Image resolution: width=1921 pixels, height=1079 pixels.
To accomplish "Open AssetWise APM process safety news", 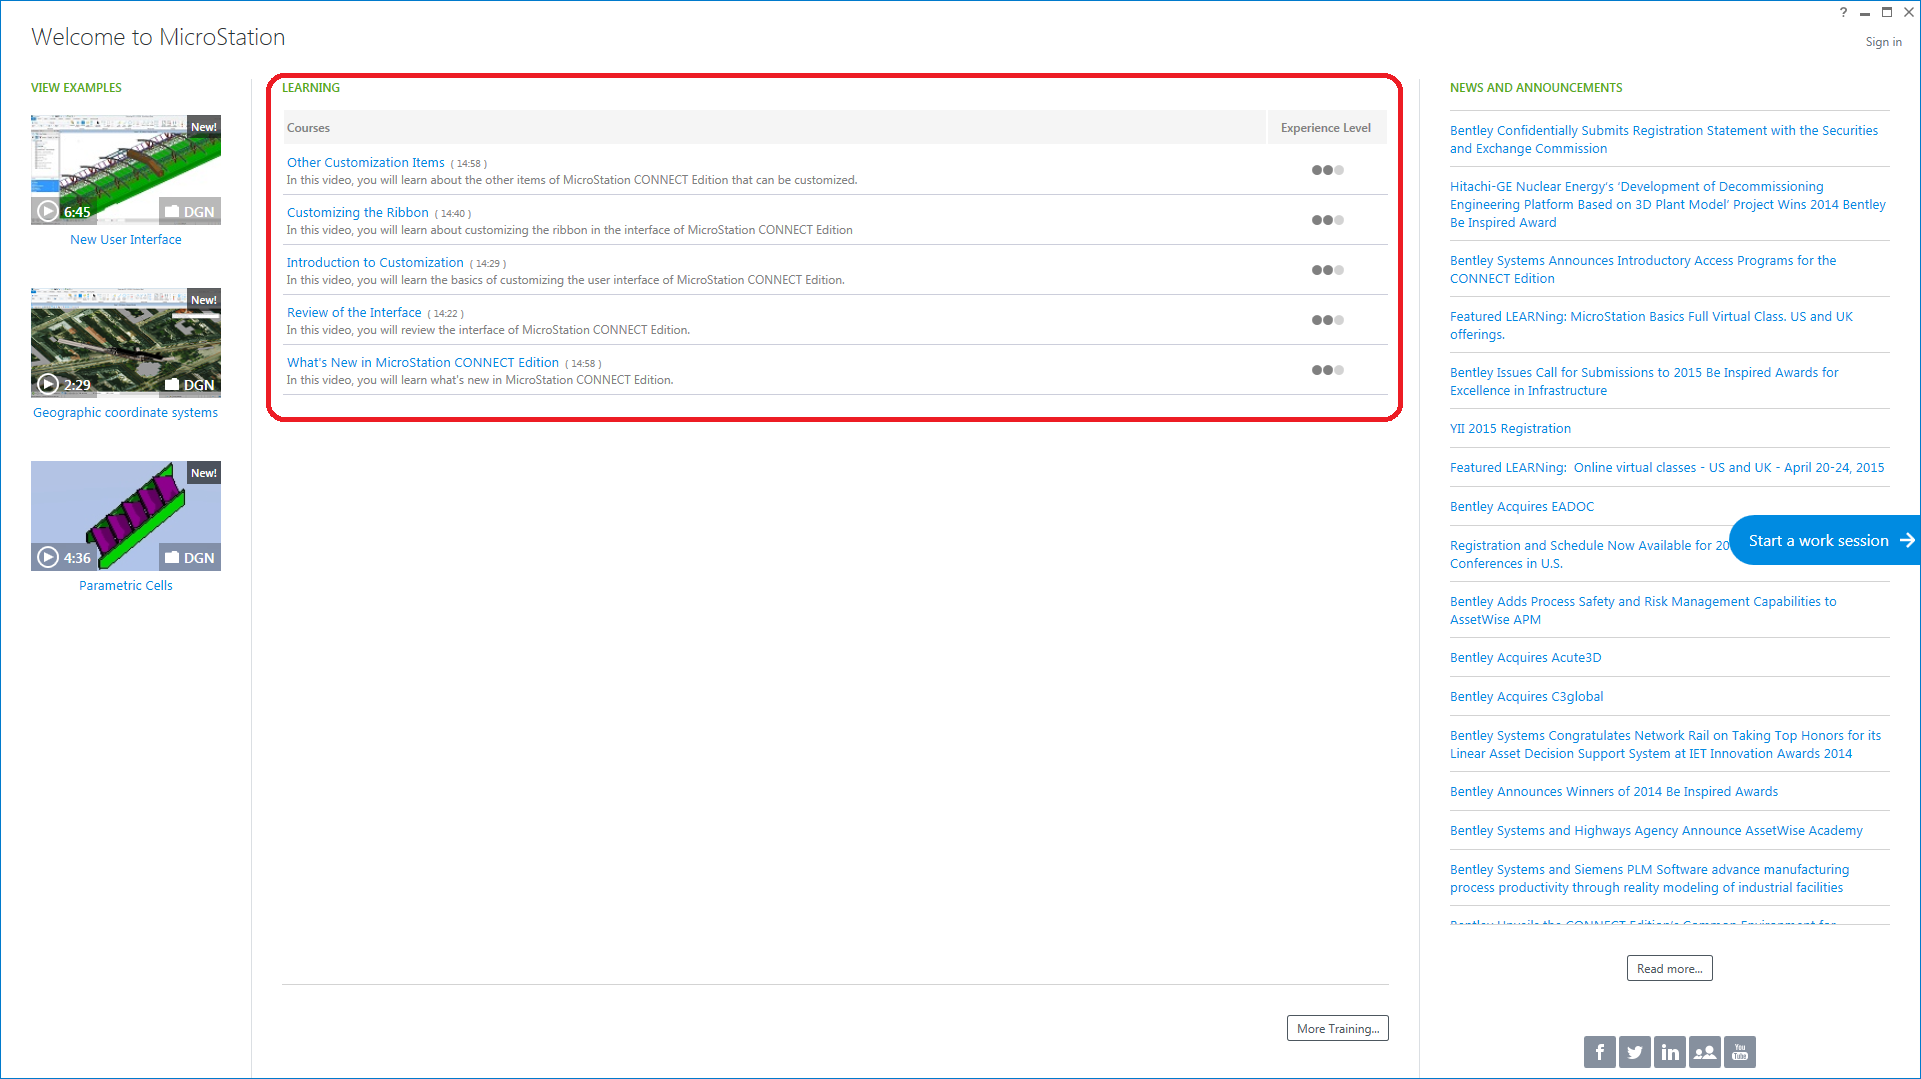I will pyautogui.click(x=1643, y=610).
